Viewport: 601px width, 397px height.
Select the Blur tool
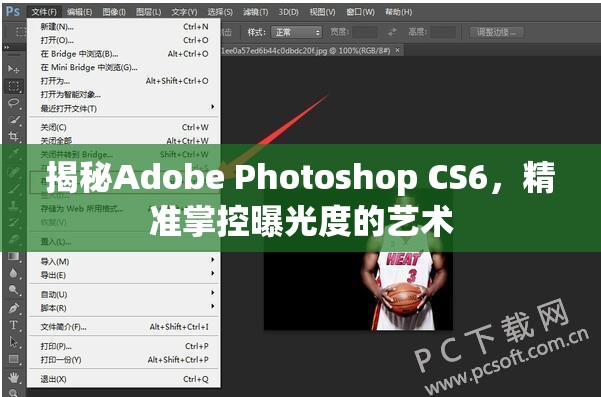13,273
